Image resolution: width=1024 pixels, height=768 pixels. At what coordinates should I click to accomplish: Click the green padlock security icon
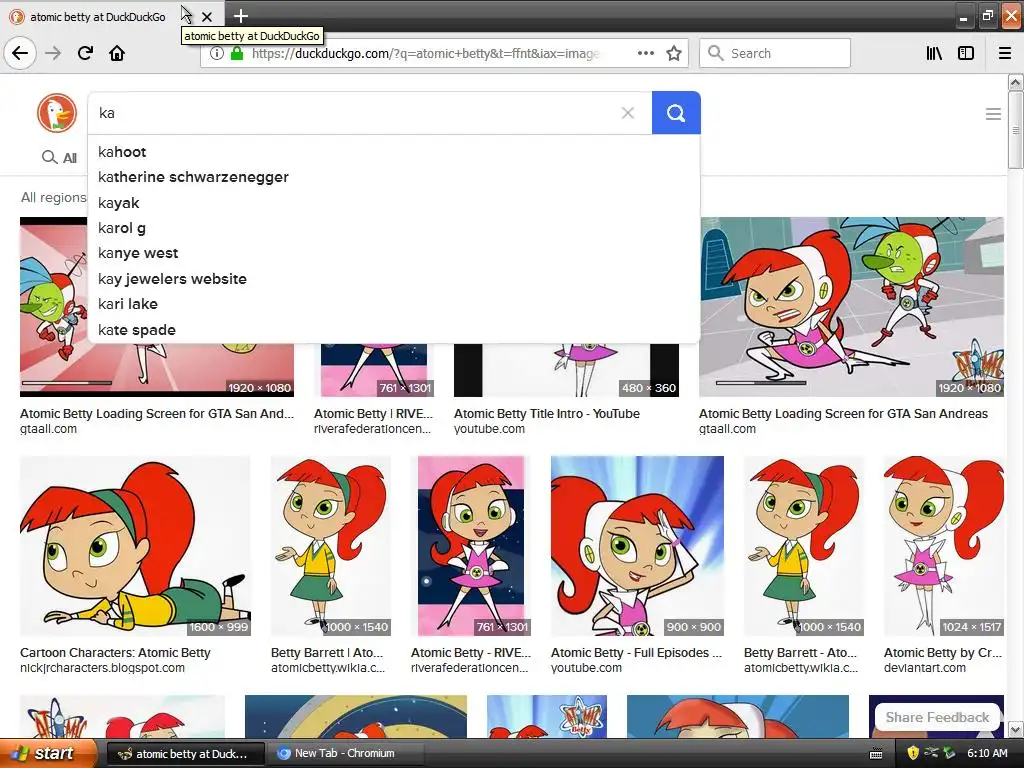coord(237,53)
